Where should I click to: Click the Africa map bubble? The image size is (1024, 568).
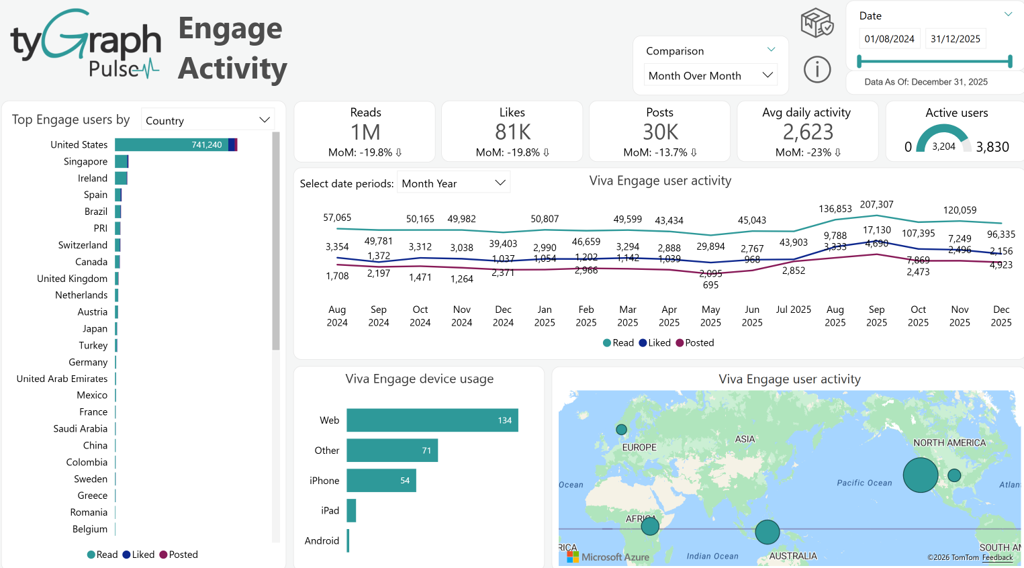pos(650,526)
